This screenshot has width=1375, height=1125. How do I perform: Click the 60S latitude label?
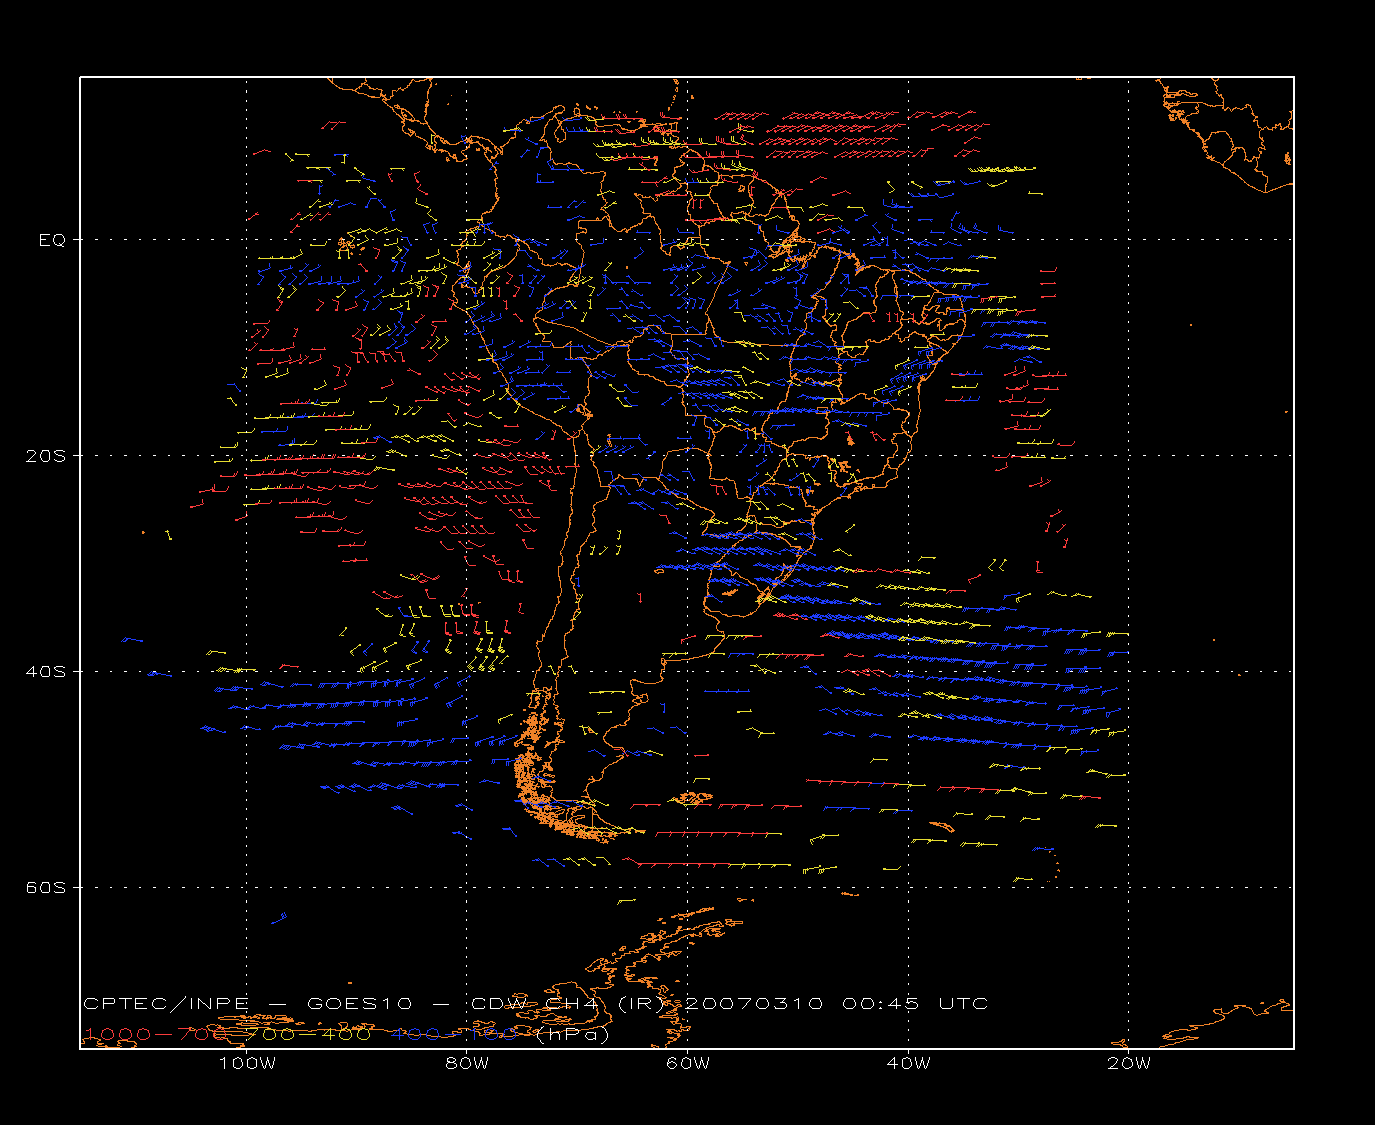pyautogui.click(x=45, y=887)
